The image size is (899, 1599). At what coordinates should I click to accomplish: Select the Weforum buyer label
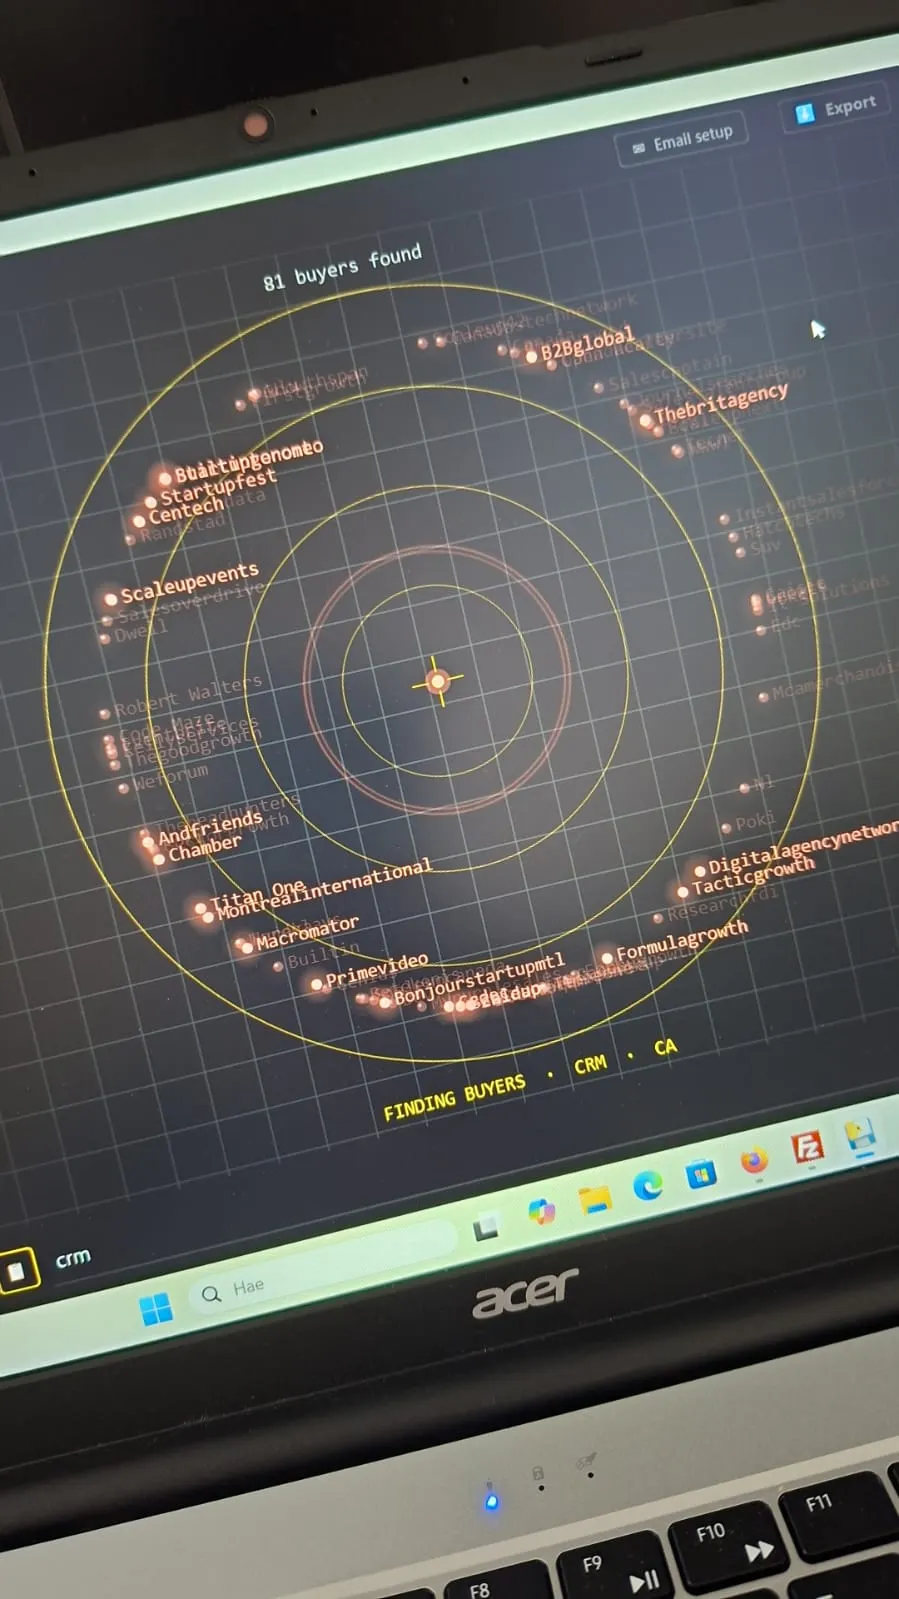coord(170,777)
